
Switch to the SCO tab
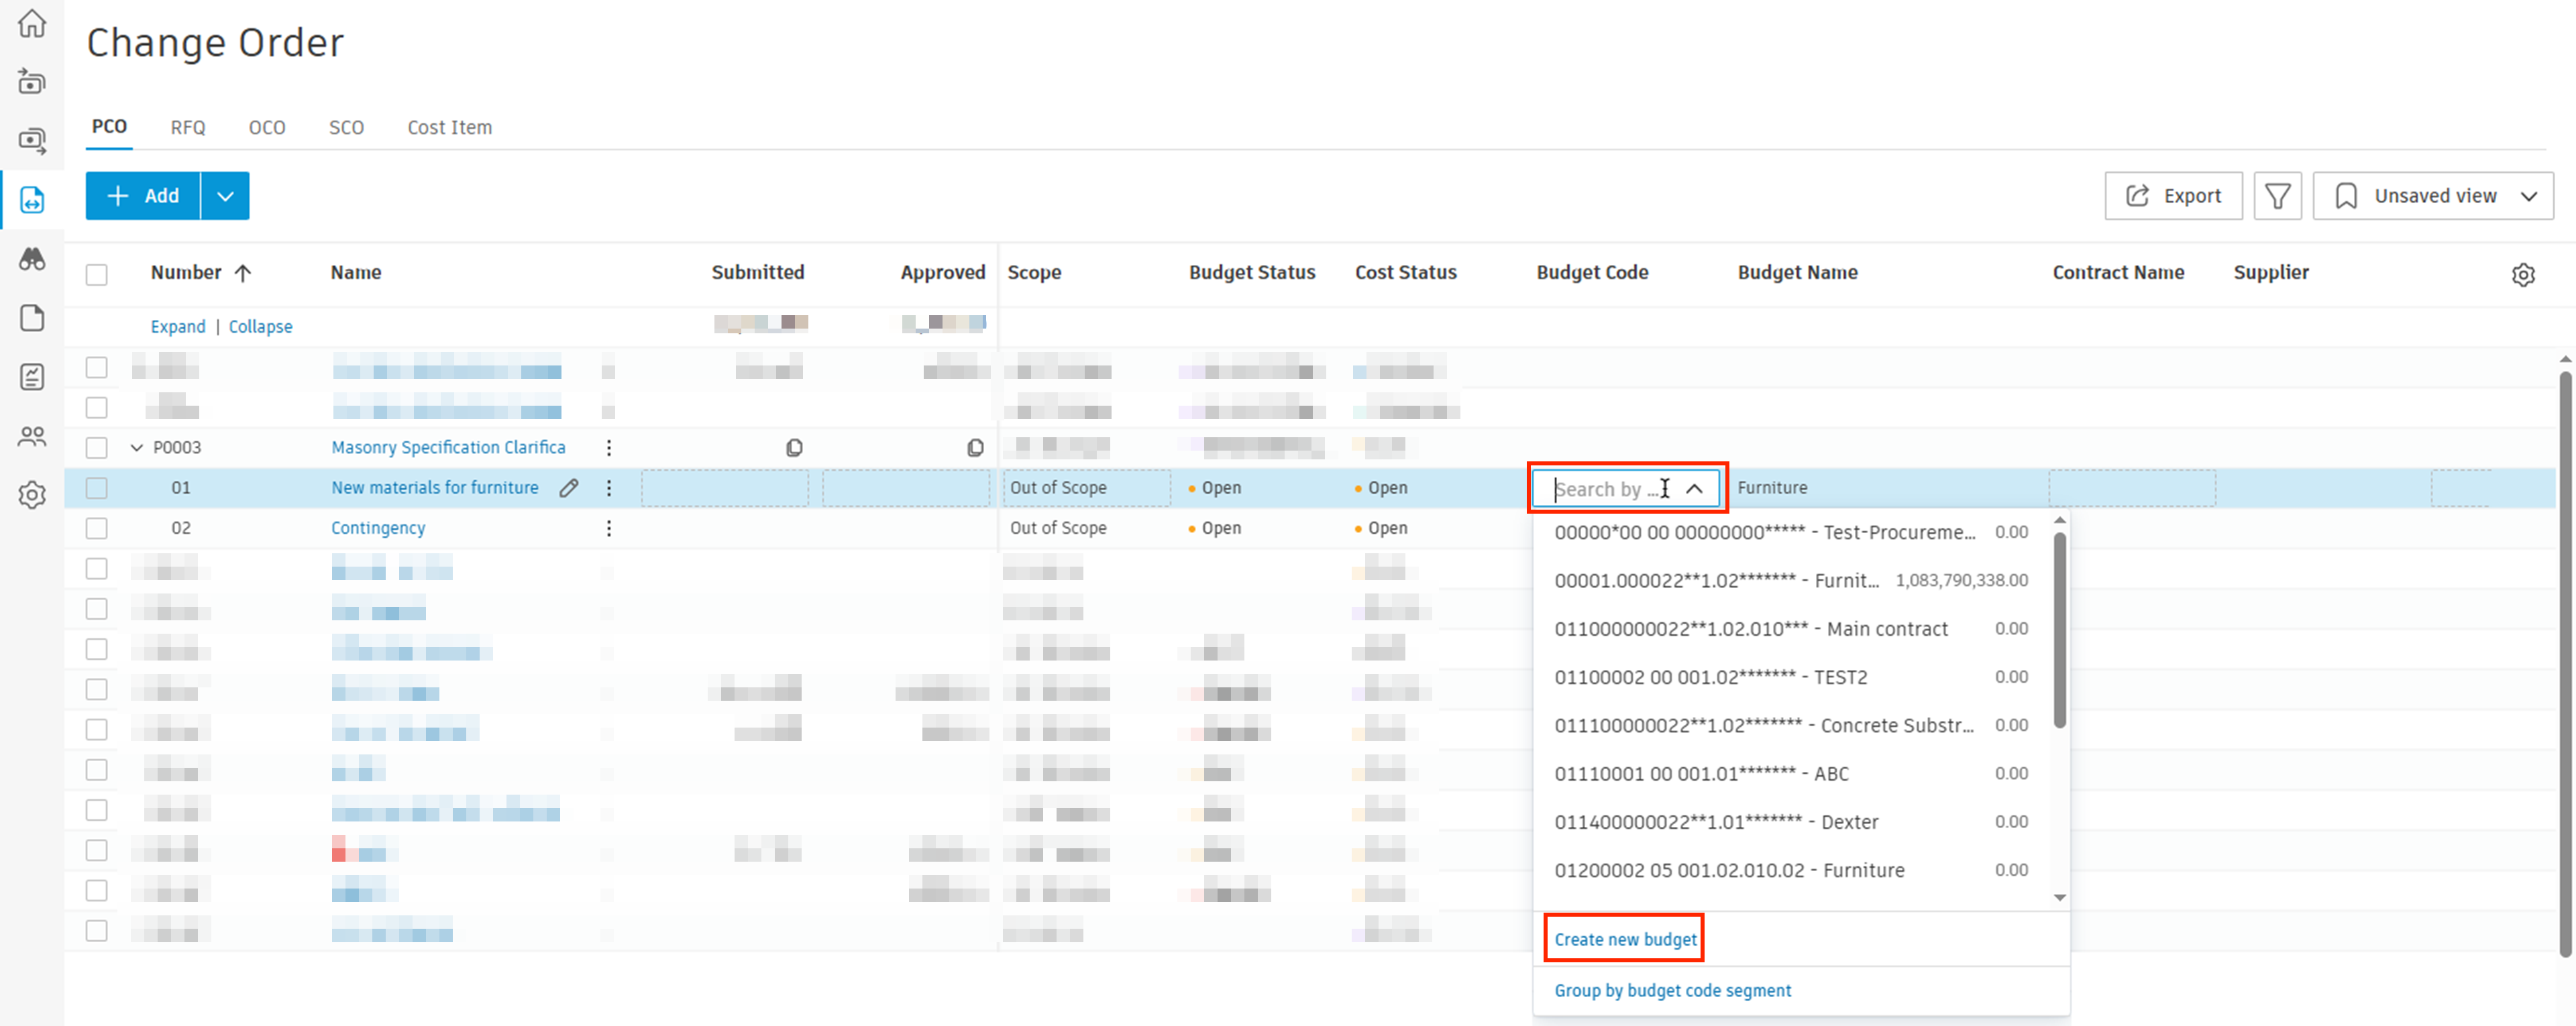[346, 127]
